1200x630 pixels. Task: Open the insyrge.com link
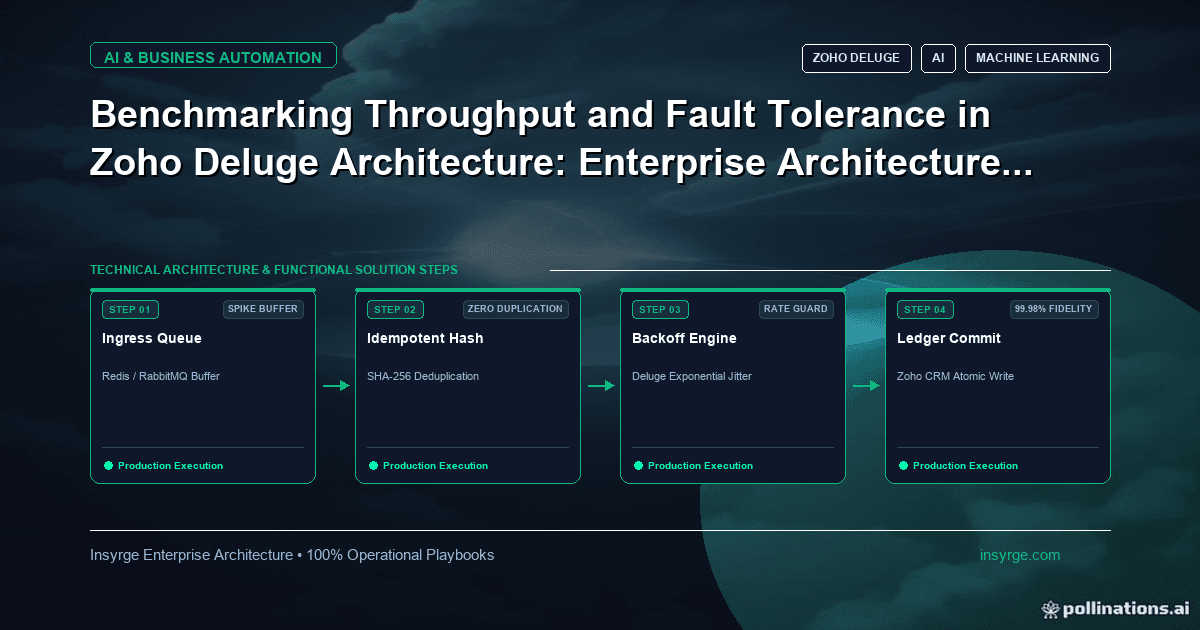1021,555
